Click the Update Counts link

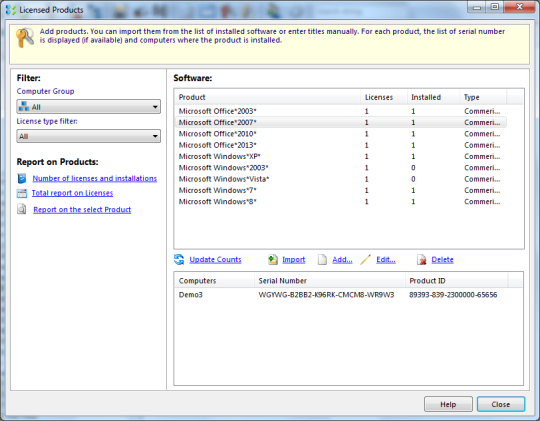(215, 259)
